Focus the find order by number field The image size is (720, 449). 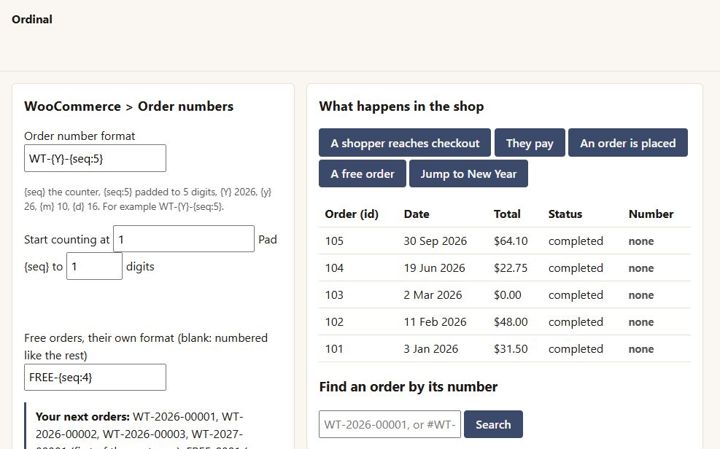click(x=390, y=424)
